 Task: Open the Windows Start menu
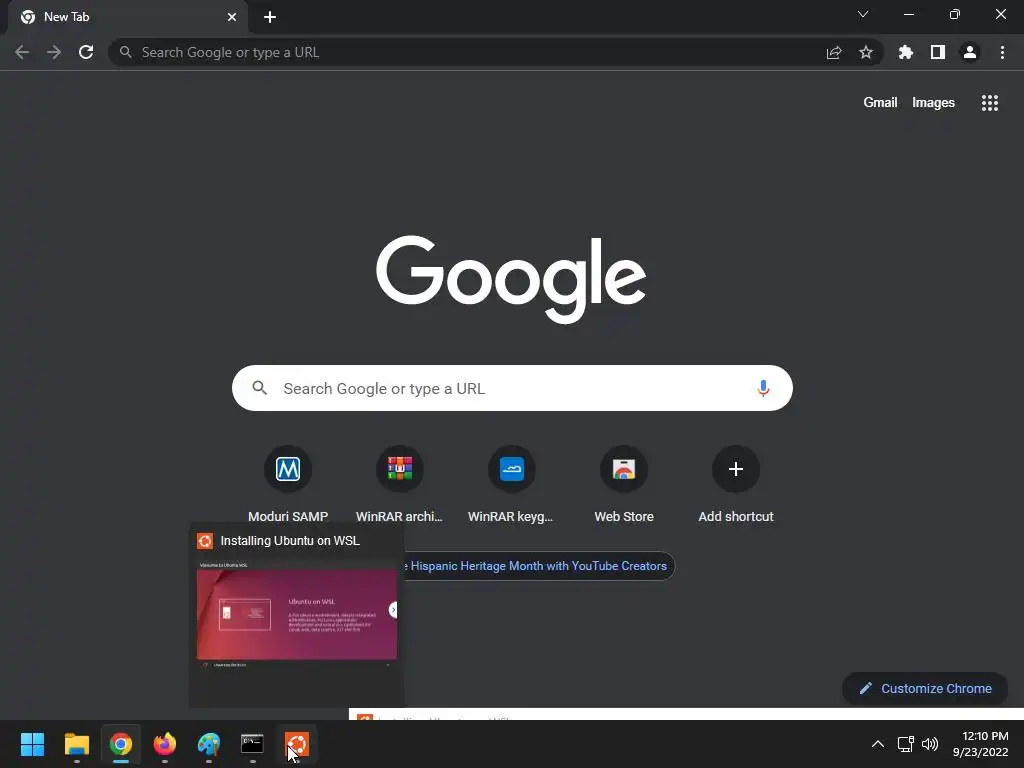point(32,744)
